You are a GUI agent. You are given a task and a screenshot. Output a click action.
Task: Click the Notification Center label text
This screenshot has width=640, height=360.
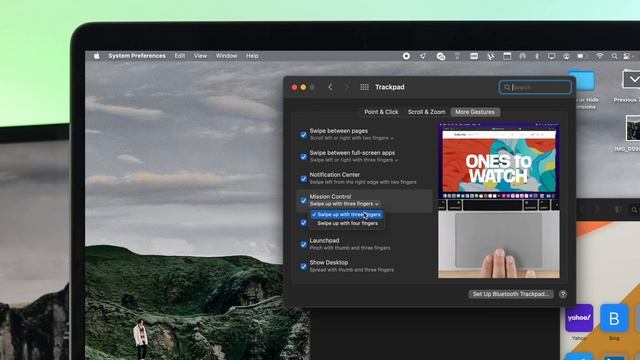pyautogui.click(x=334, y=175)
